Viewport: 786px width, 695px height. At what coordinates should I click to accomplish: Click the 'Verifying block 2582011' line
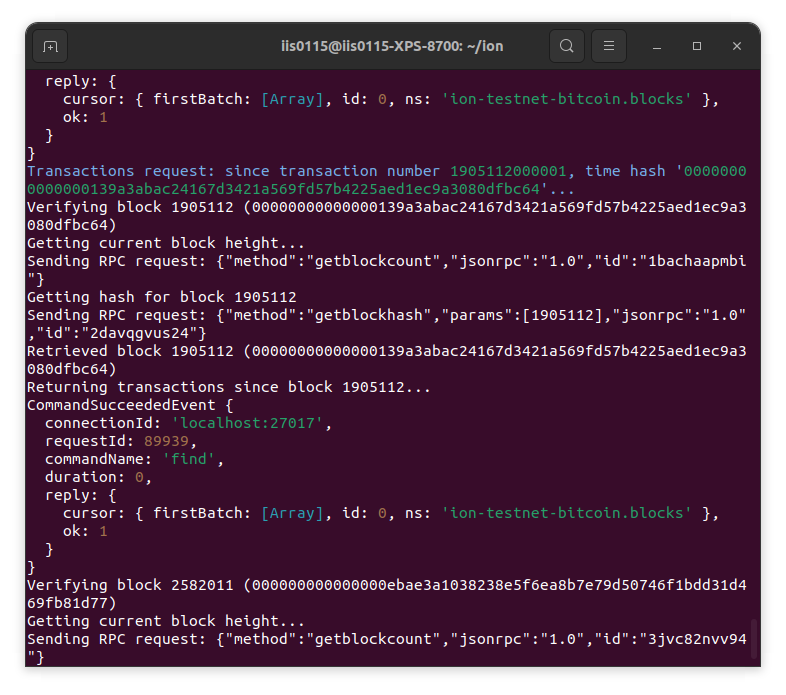click(386, 594)
